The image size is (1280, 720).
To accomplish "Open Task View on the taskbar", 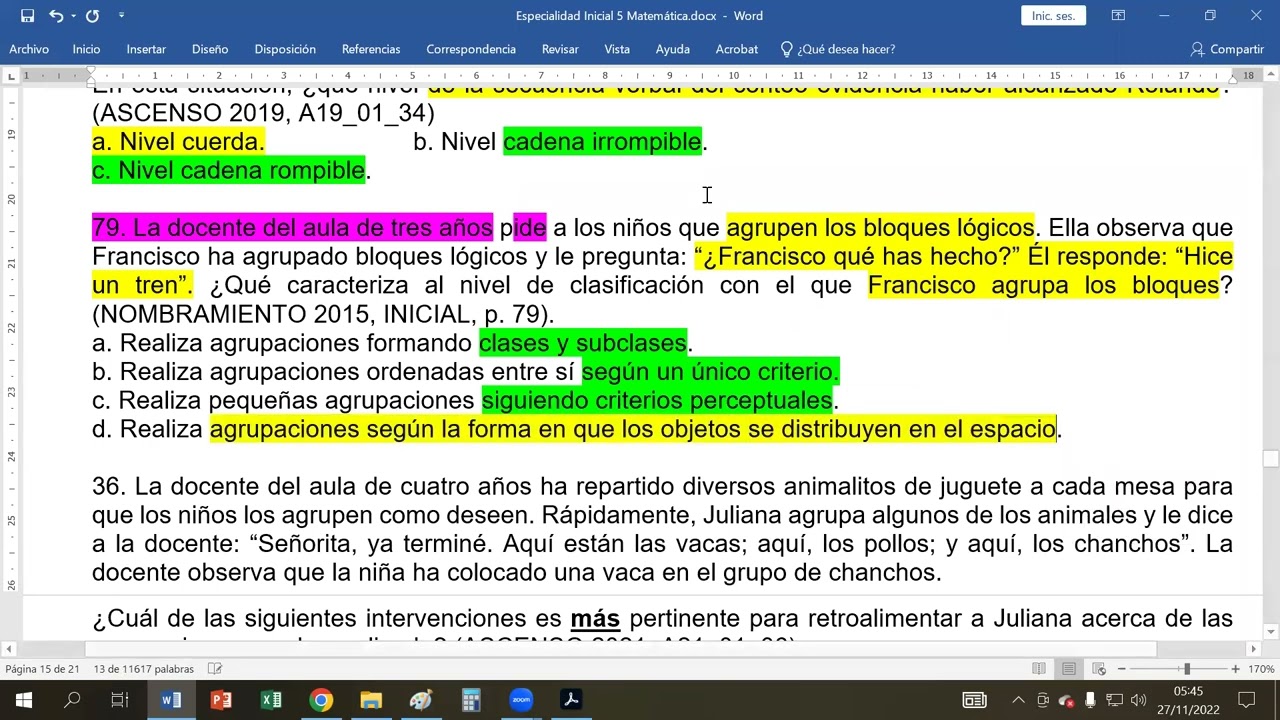I will tap(120, 700).
